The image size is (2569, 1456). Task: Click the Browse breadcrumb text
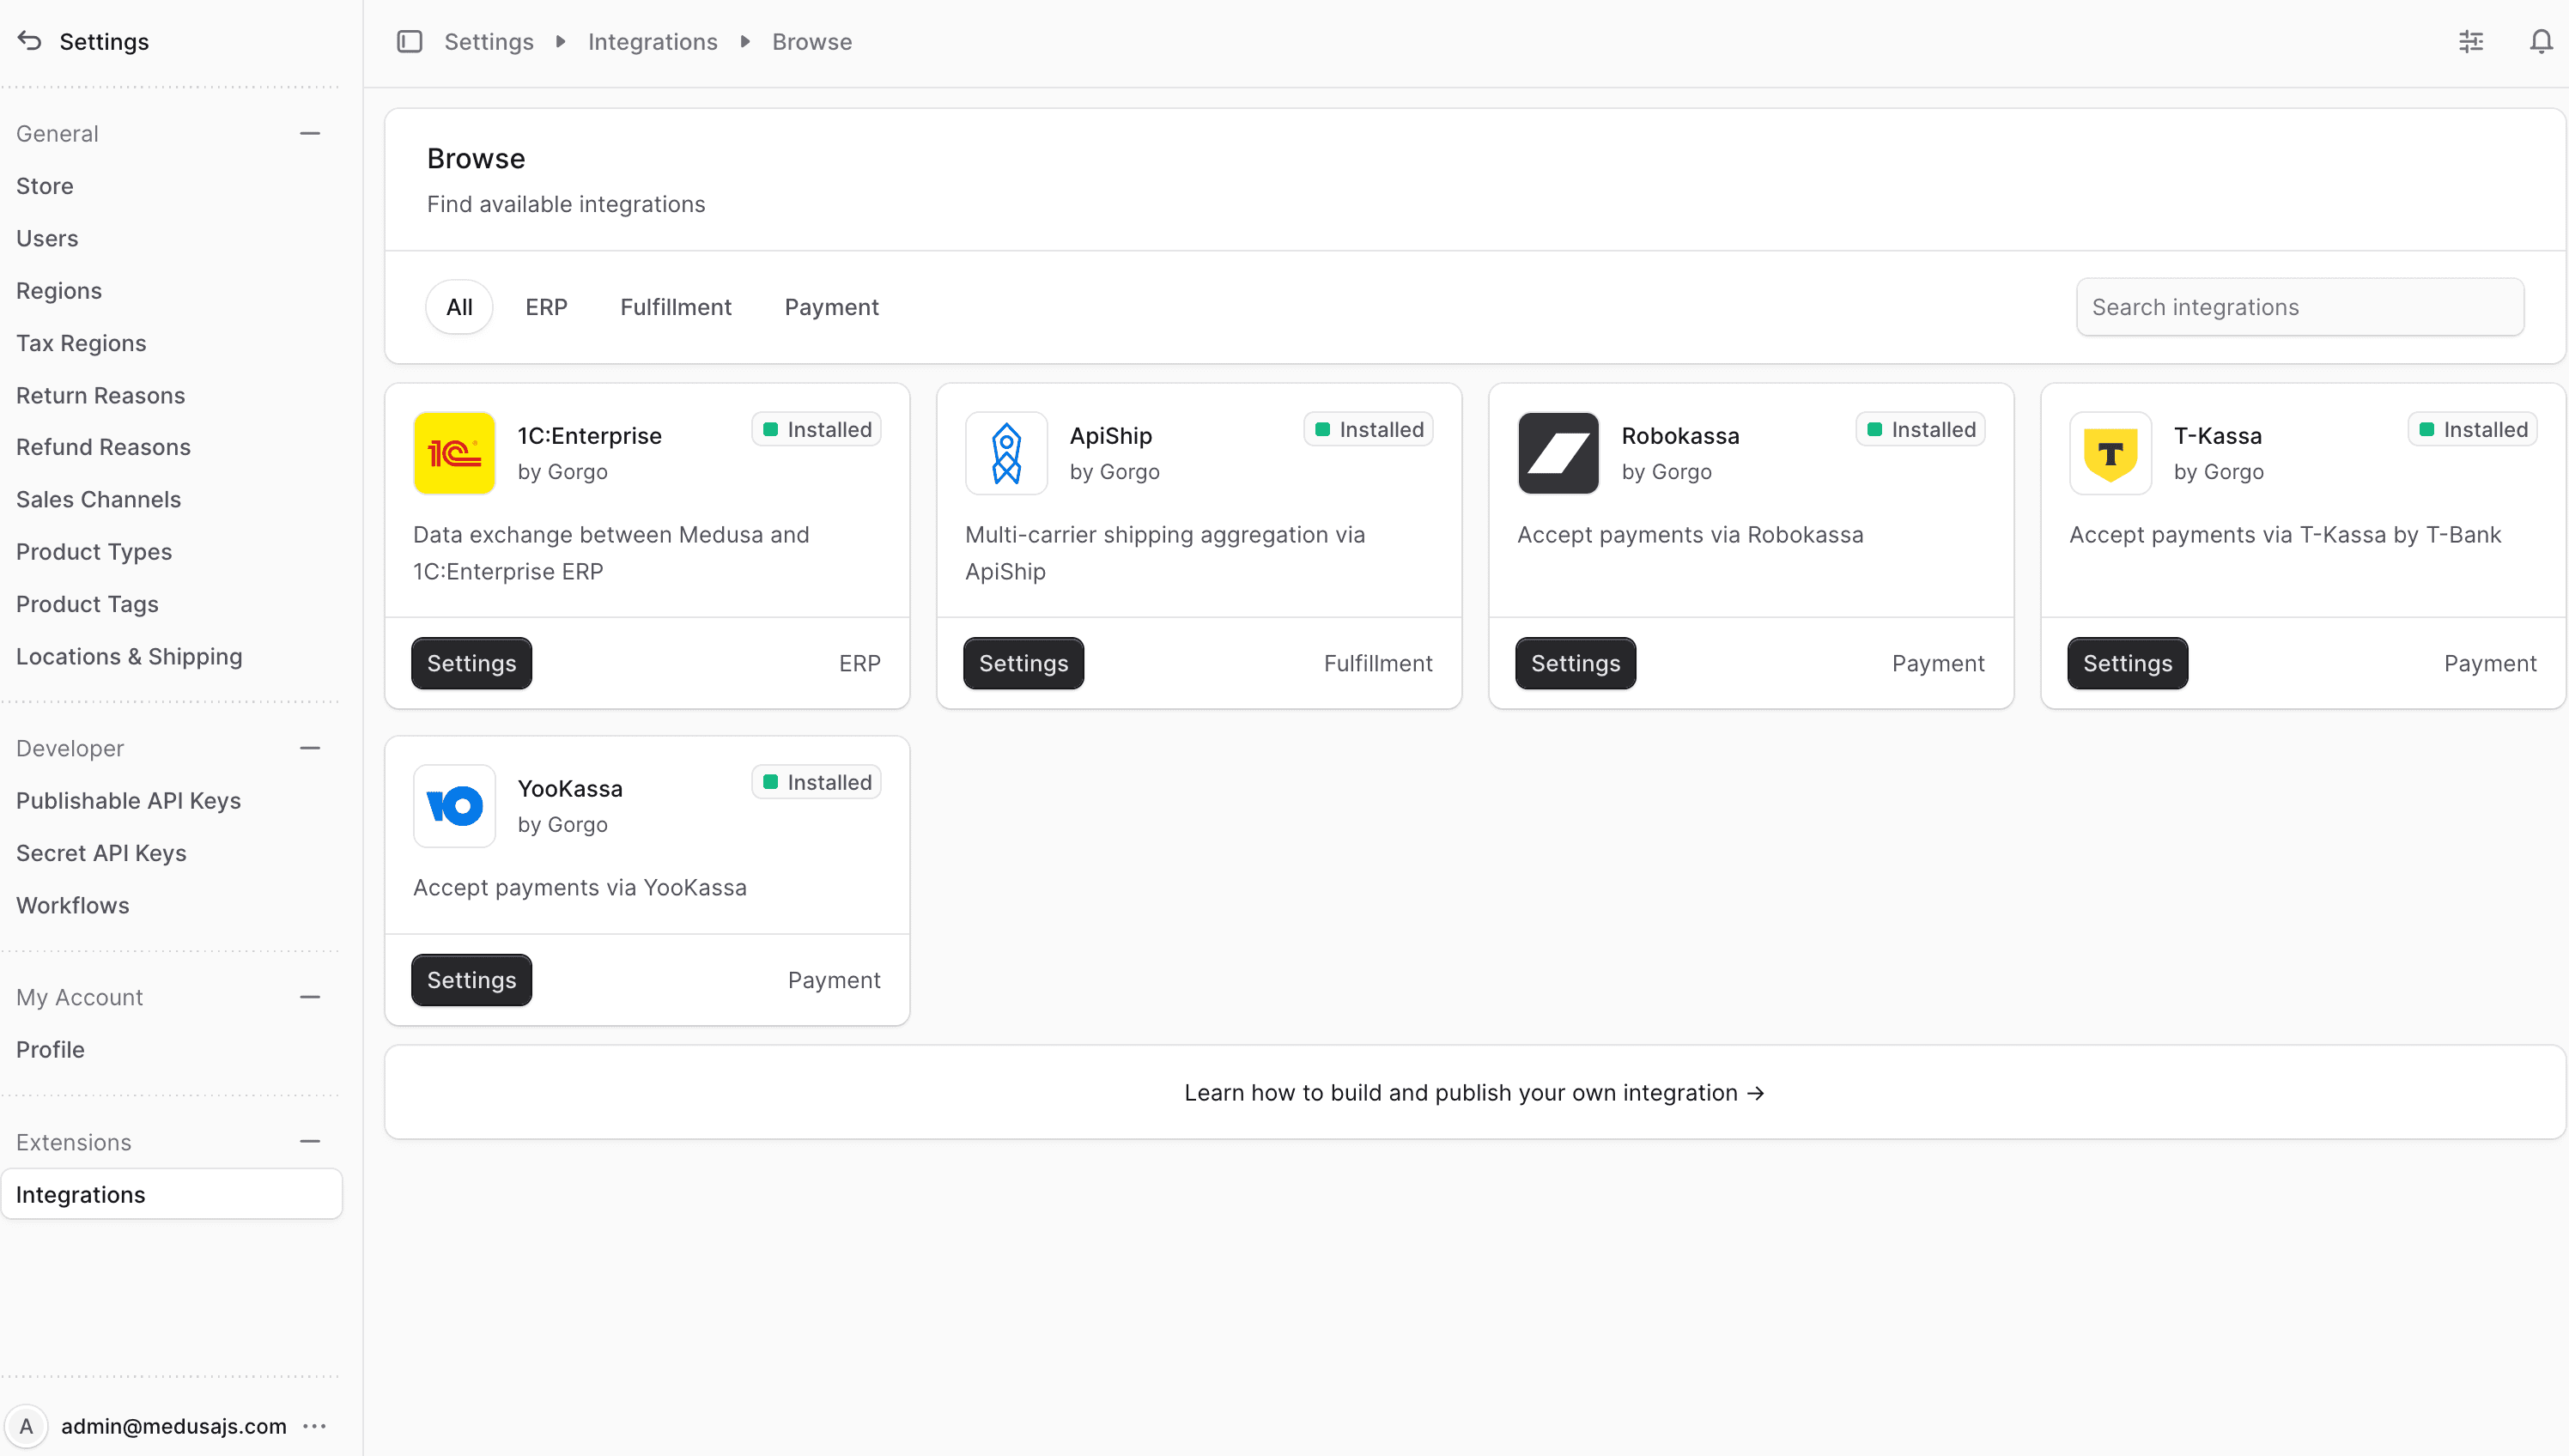(812, 41)
